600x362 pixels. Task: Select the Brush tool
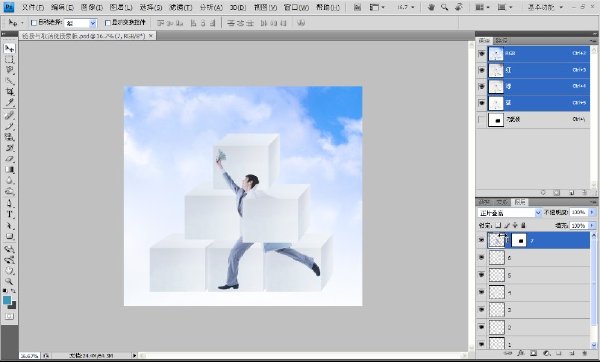pyautogui.click(x=10, y=126)
